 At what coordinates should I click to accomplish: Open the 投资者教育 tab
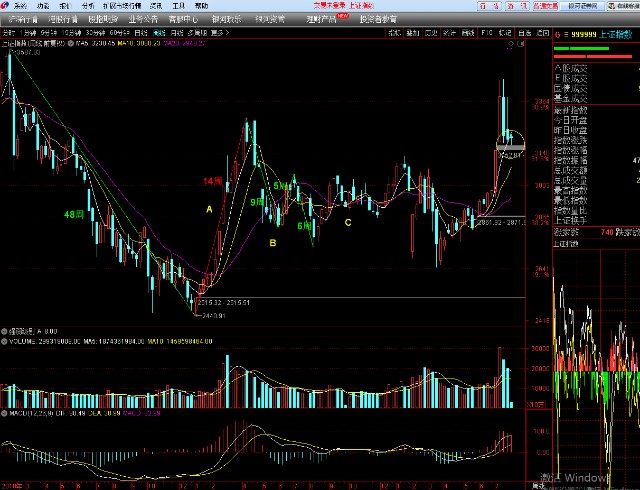pyautogui.click(x=378, y=19)
